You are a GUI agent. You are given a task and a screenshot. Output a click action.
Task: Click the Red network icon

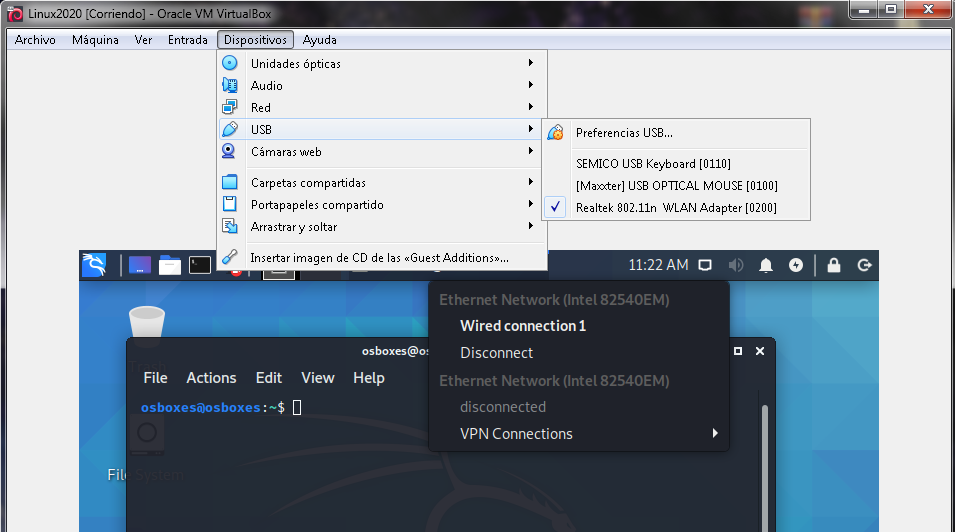click(x=230, y=107)
